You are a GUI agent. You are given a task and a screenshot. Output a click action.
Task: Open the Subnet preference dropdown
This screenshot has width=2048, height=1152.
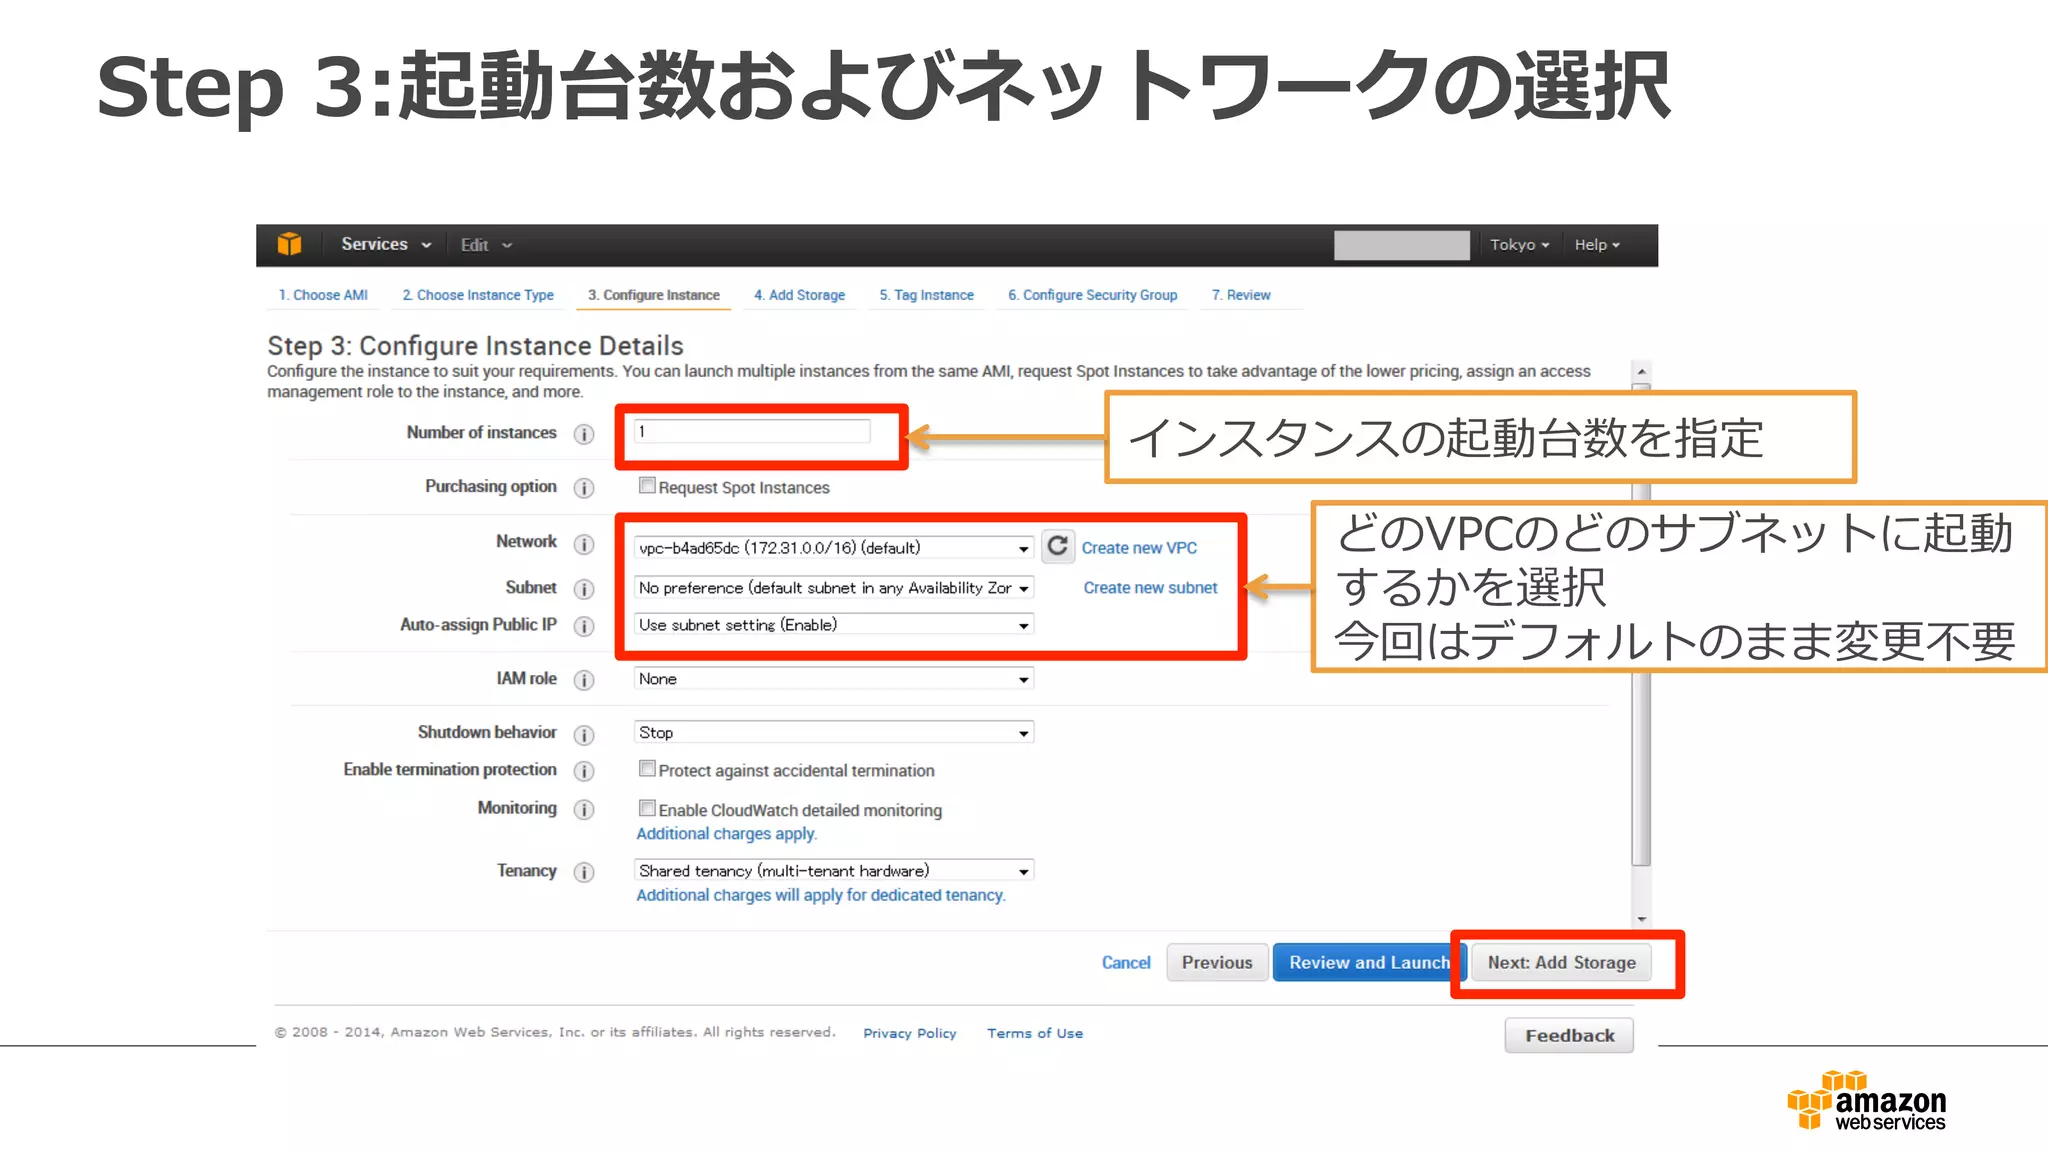click(834, 588)
